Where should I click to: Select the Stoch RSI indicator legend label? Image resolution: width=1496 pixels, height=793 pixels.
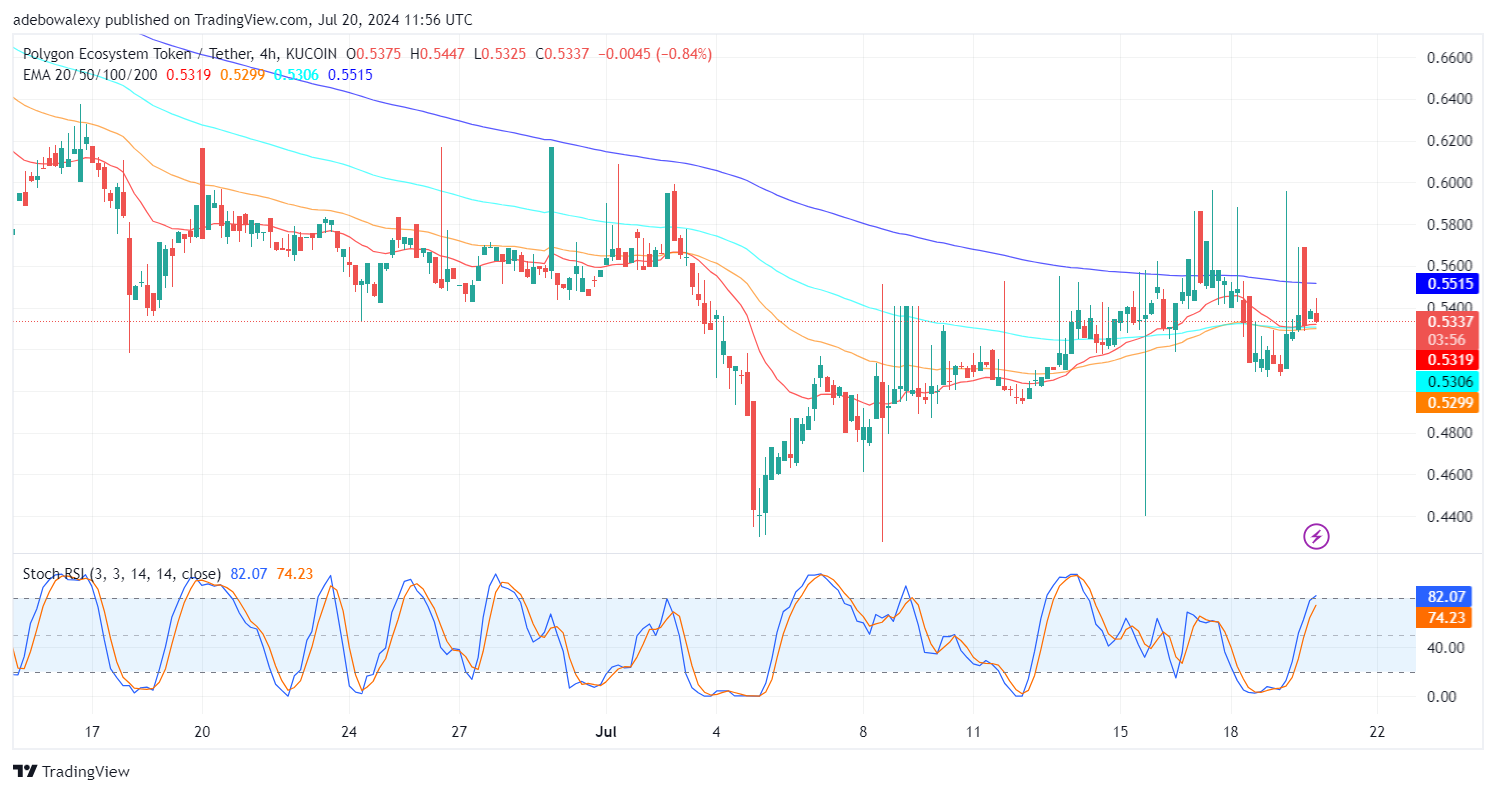tap(120, 574)
